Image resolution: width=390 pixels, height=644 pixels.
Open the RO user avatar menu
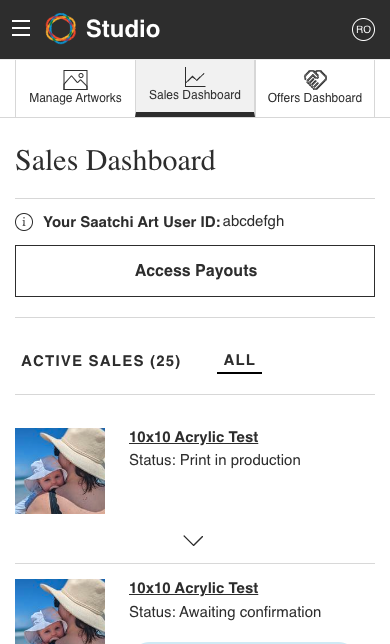[363, 29]
